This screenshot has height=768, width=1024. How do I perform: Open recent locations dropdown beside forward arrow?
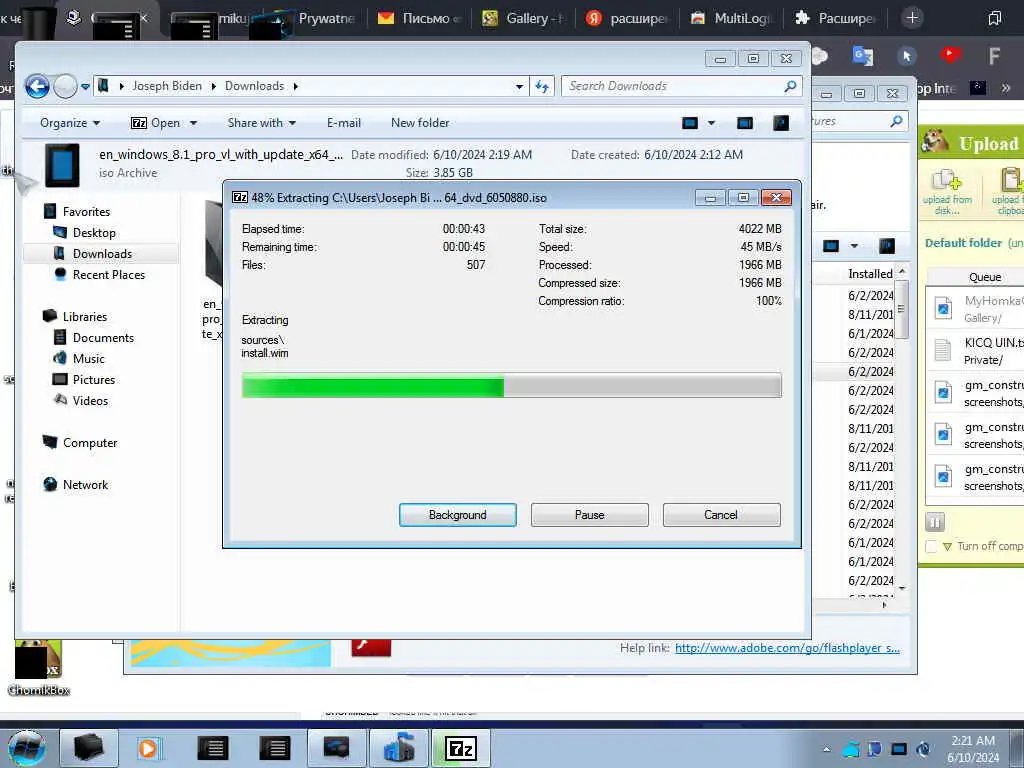click(x=85, y=86)
